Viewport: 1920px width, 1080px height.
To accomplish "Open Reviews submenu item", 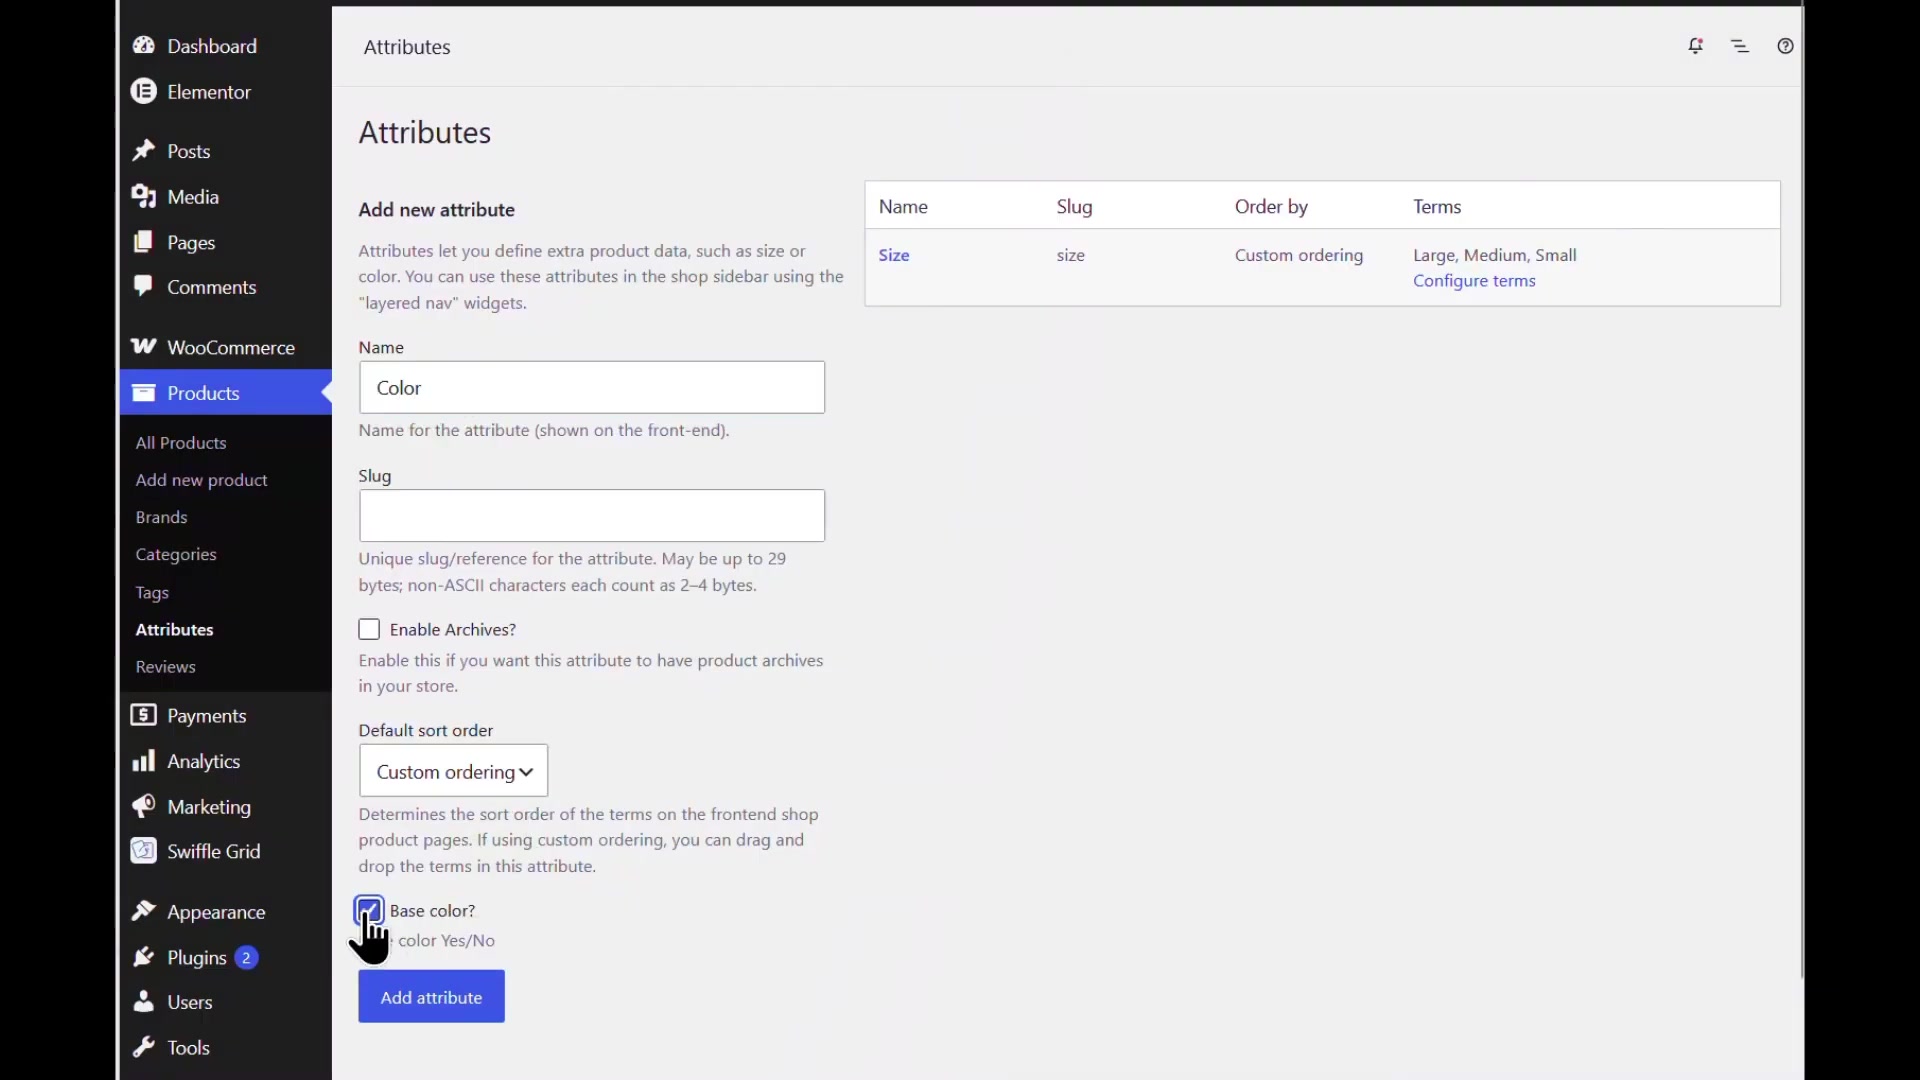I will 166,667.
